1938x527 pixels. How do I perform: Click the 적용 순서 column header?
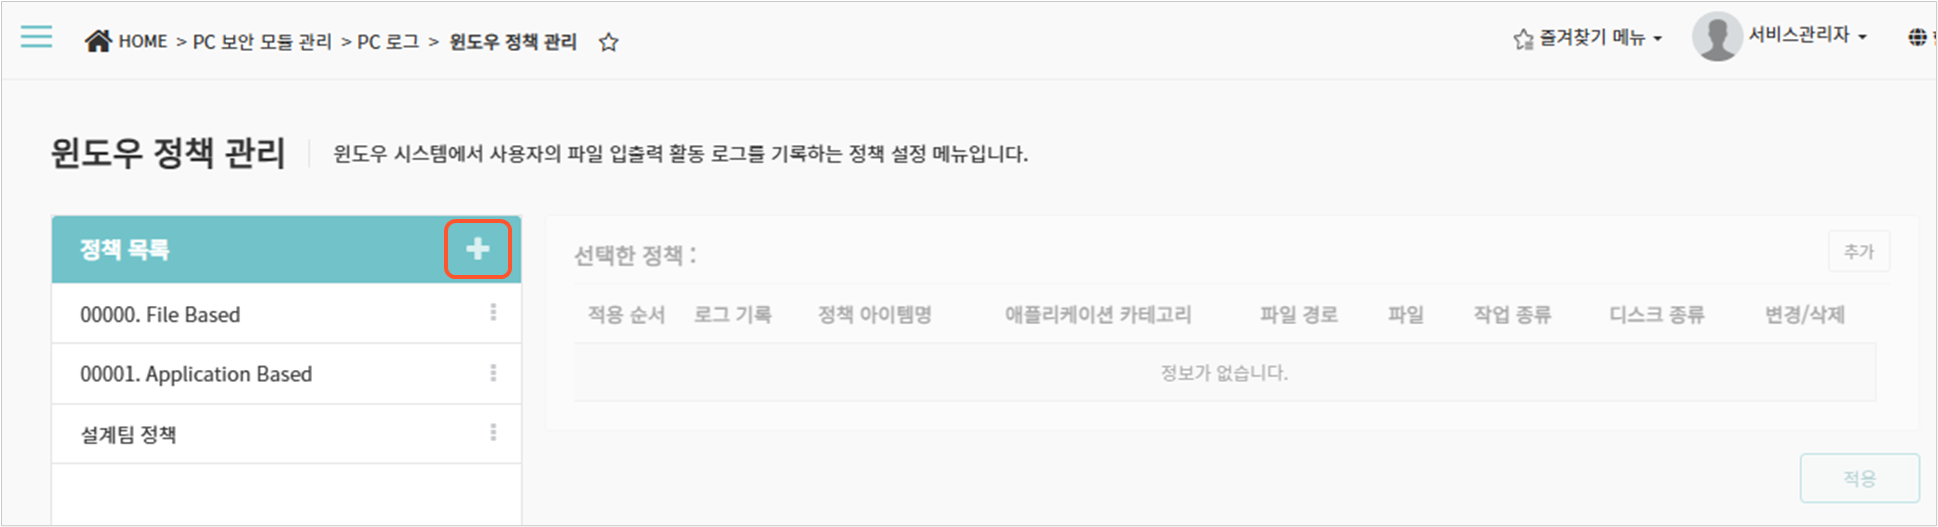click(626, 315)
